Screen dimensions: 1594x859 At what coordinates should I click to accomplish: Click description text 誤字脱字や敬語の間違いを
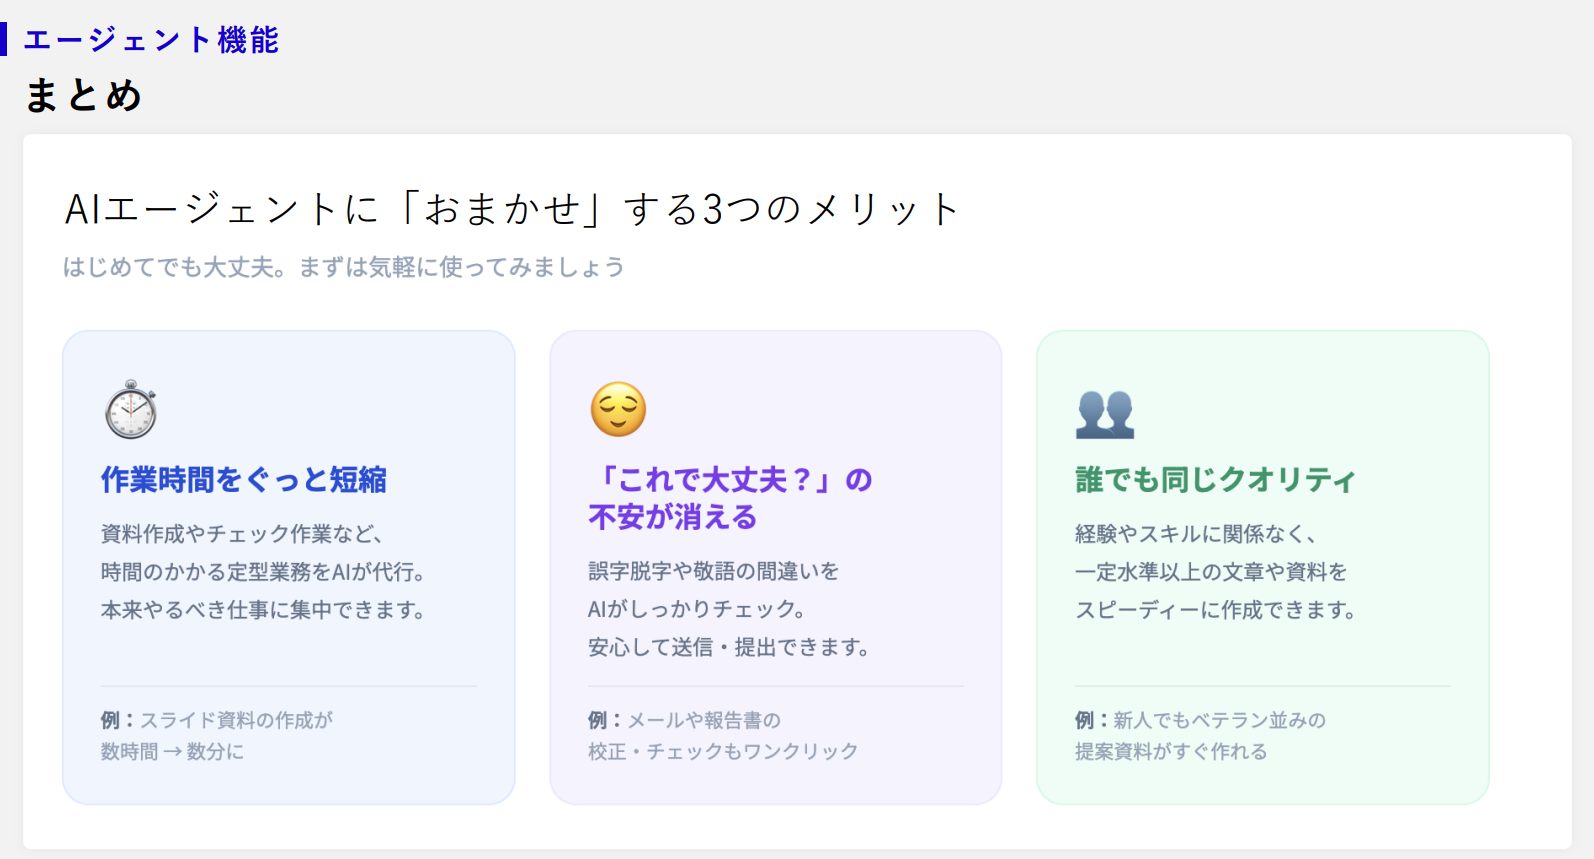714,571
